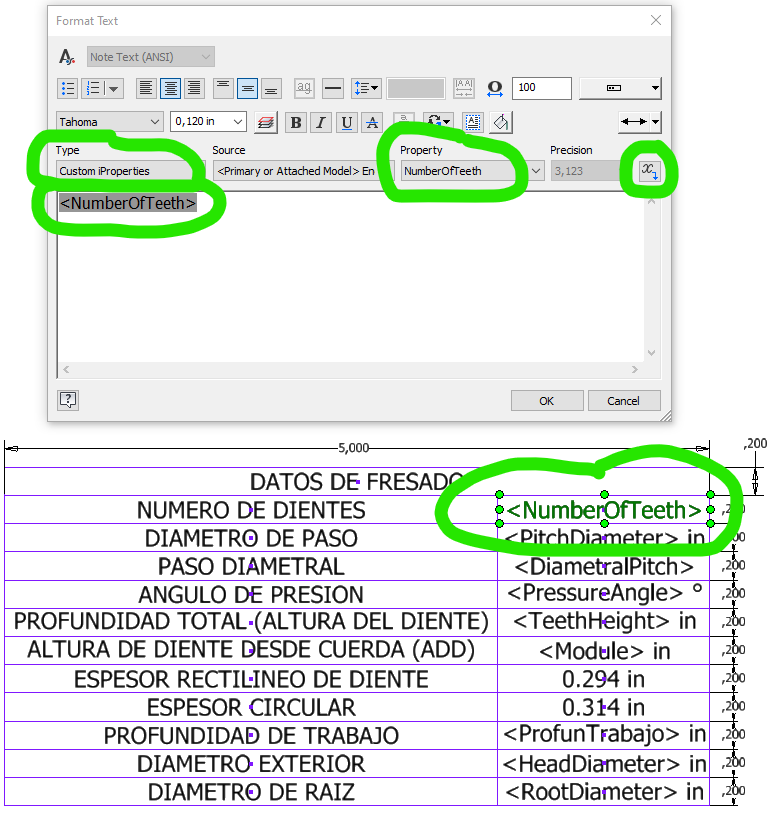
Task: Click the OK button
Action: click(x=546, y=401)
